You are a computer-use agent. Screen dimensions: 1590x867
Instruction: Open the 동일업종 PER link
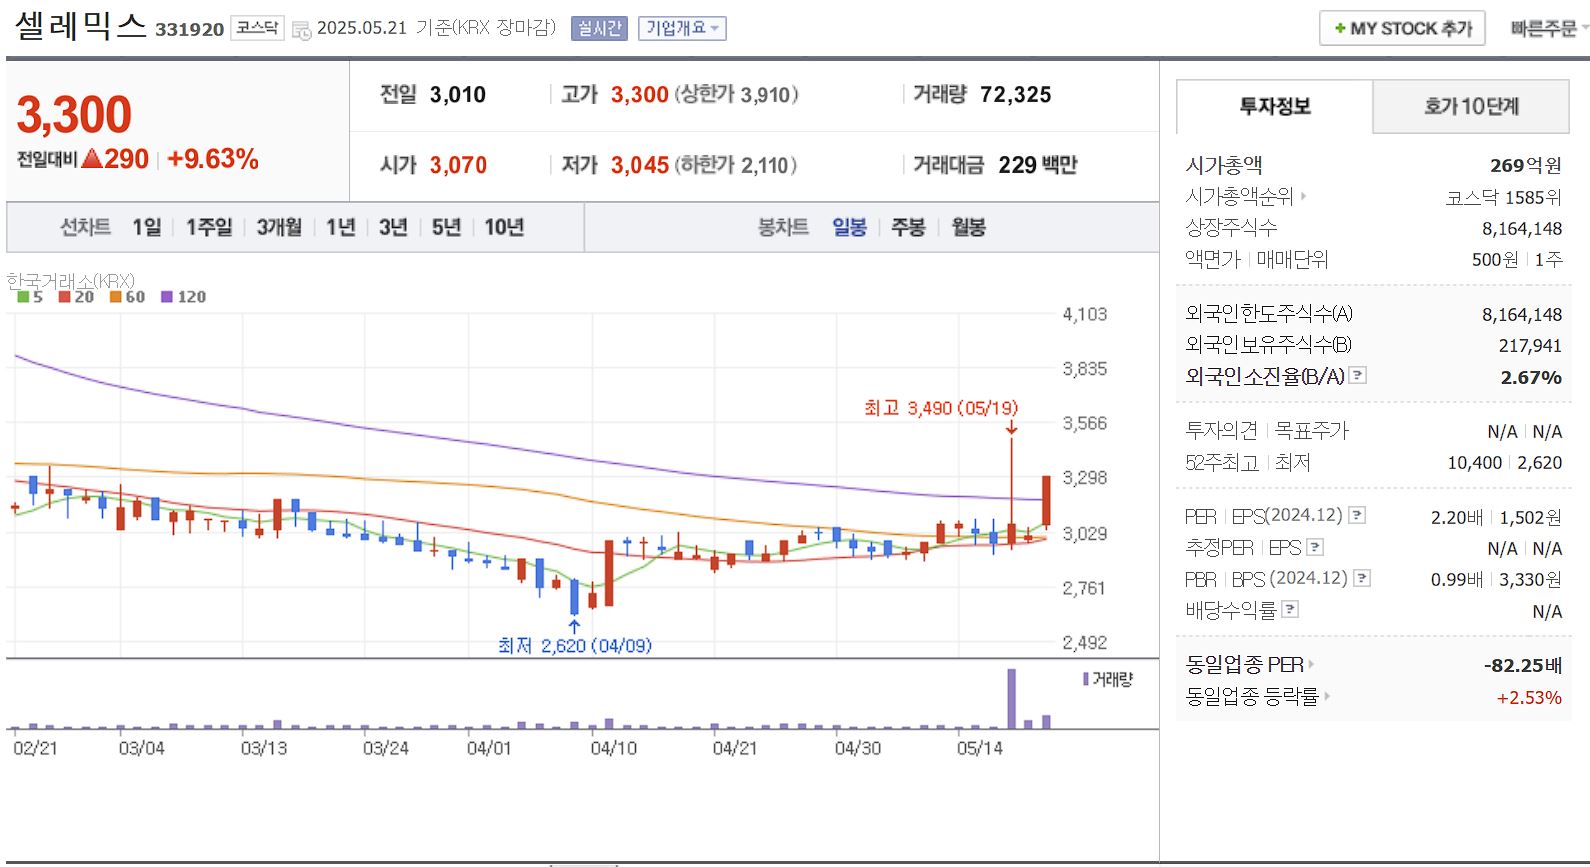coord(1244,664)
